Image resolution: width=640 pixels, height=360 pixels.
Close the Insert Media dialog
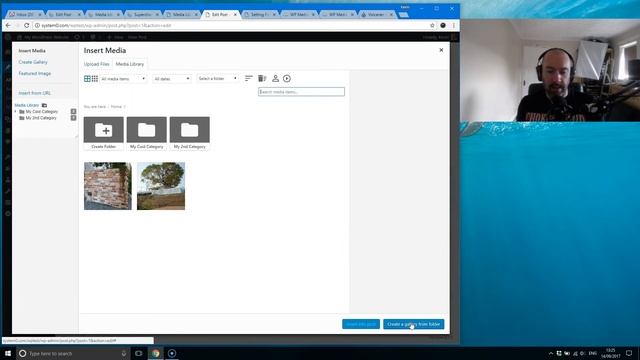pos(441,50)
